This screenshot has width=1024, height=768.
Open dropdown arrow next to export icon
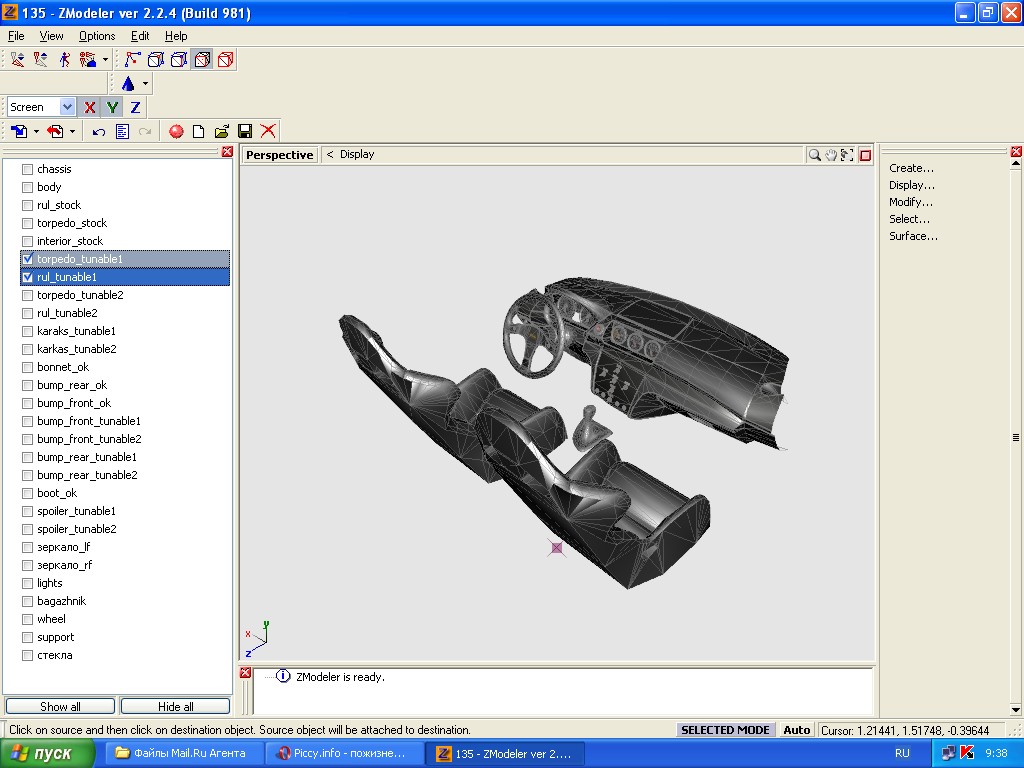72,131
